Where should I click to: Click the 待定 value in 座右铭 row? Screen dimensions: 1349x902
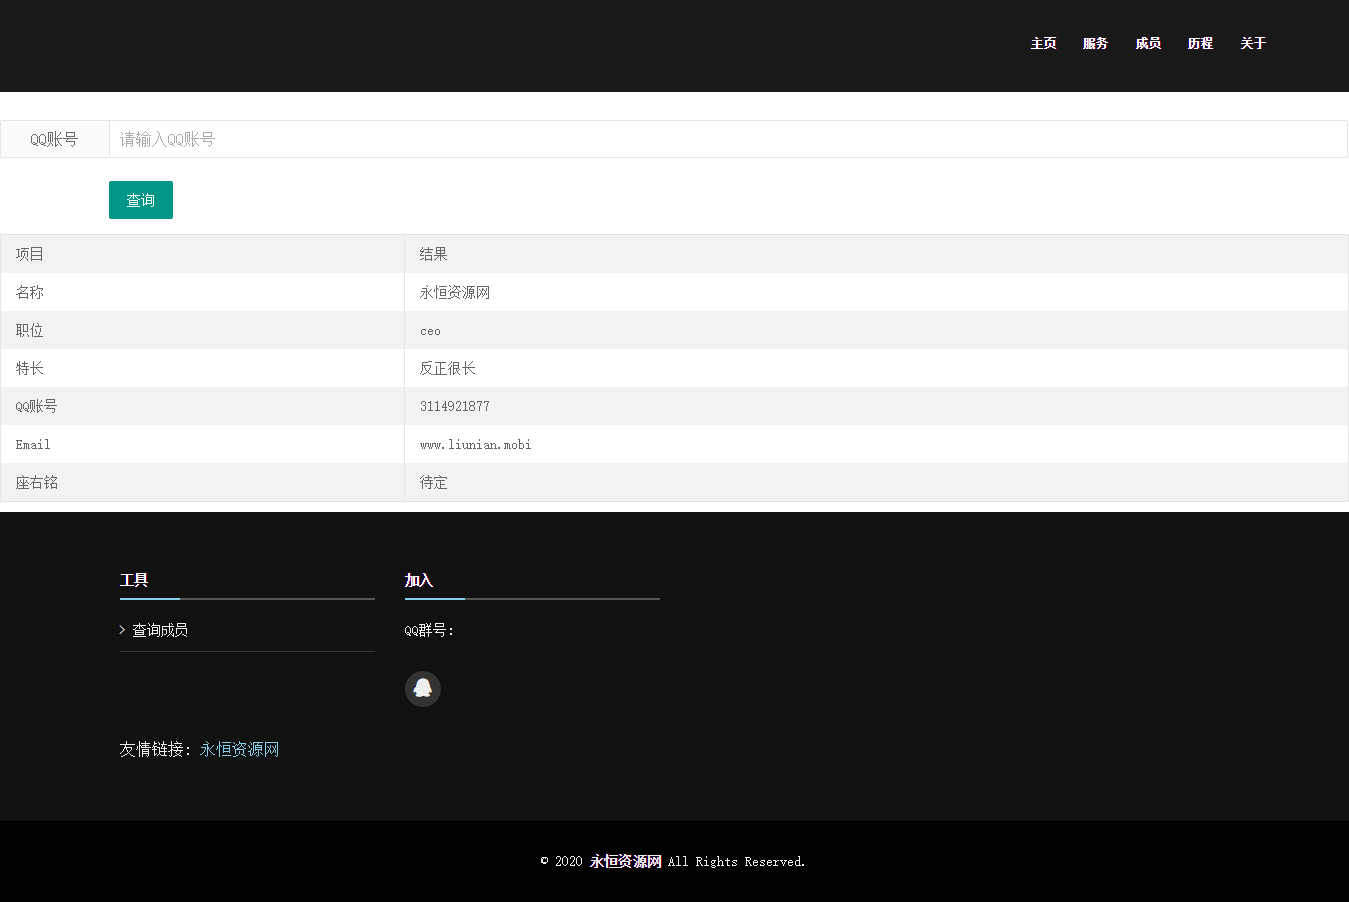pyautogui.click(x=433, y=482)
